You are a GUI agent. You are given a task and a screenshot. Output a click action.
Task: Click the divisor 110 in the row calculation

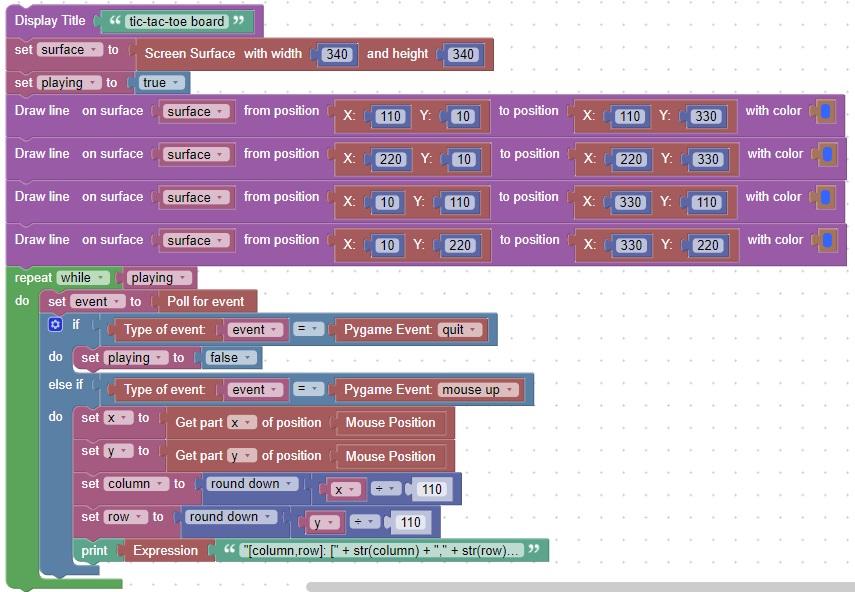point(410,522)
